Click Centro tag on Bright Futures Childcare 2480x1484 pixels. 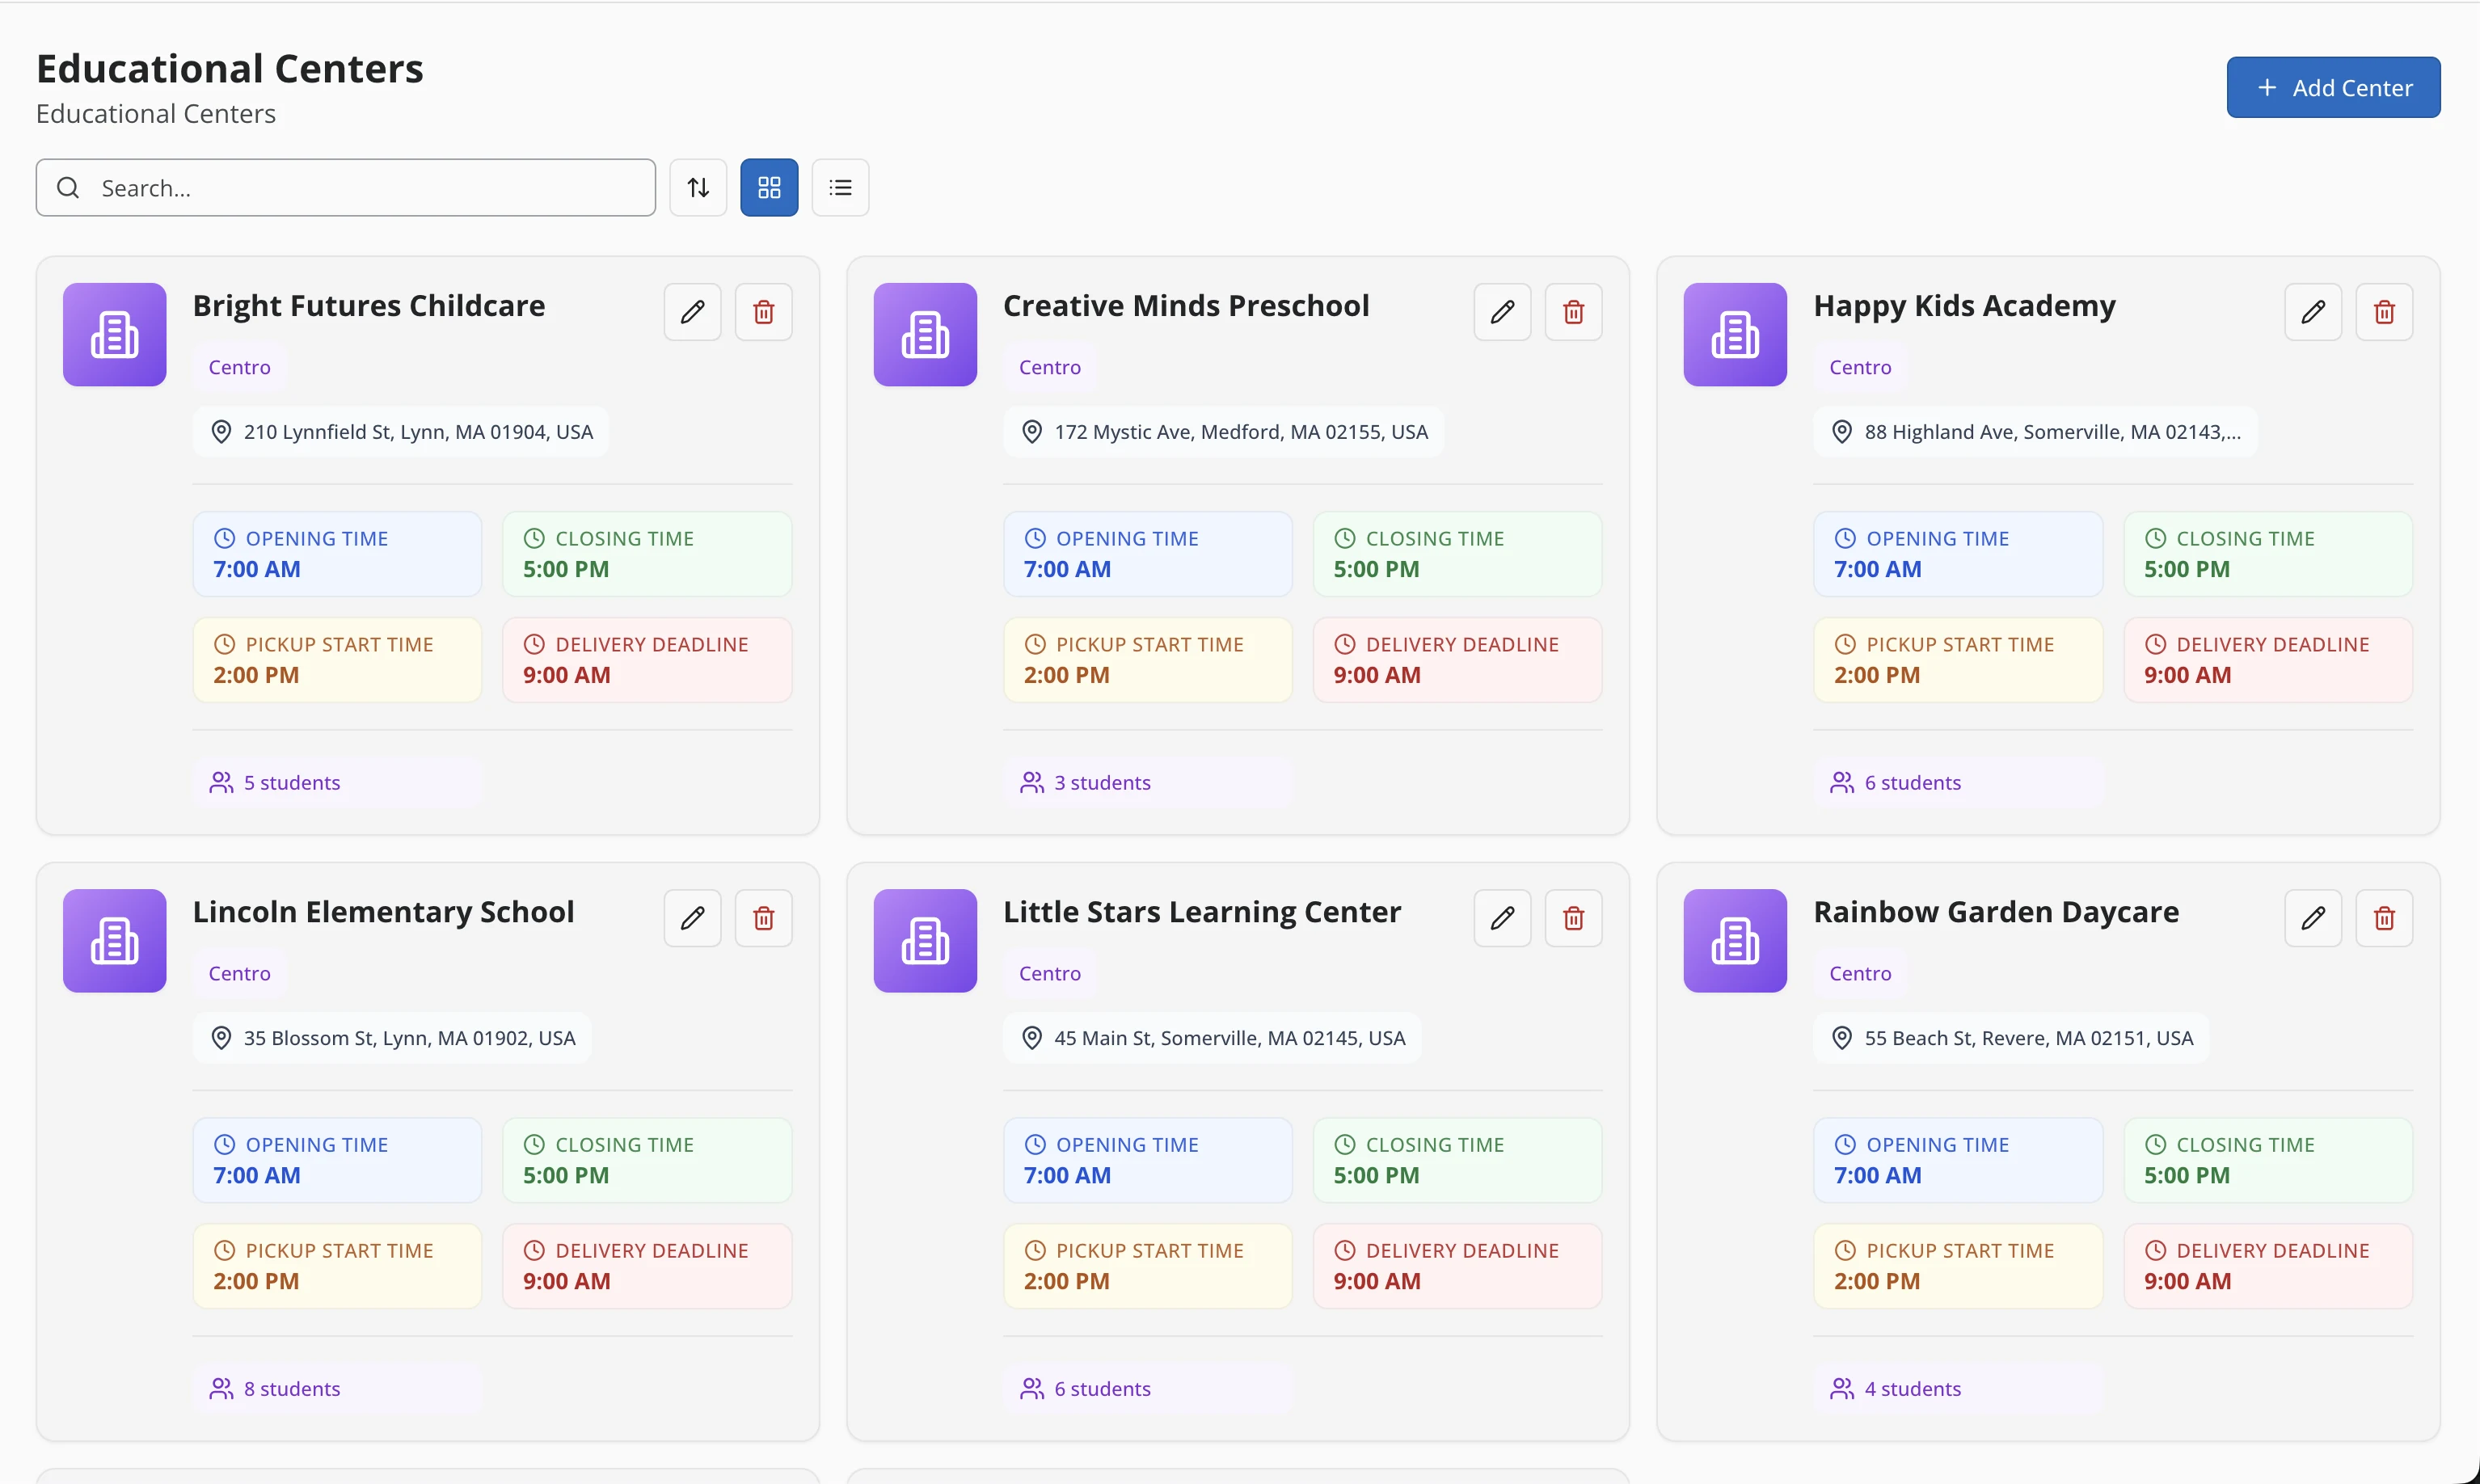coord(240,367)
